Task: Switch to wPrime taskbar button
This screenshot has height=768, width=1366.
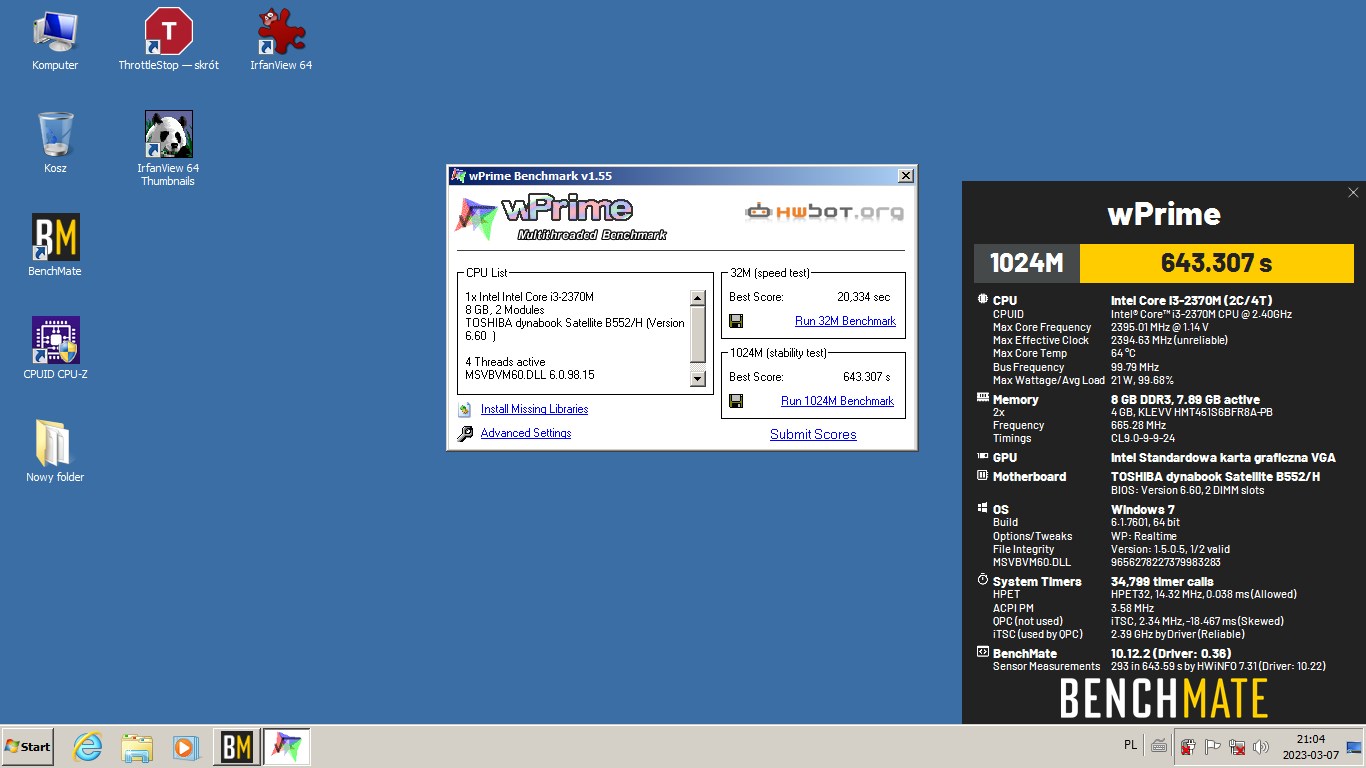Action: pyautogui.click(x=287, y=746)
